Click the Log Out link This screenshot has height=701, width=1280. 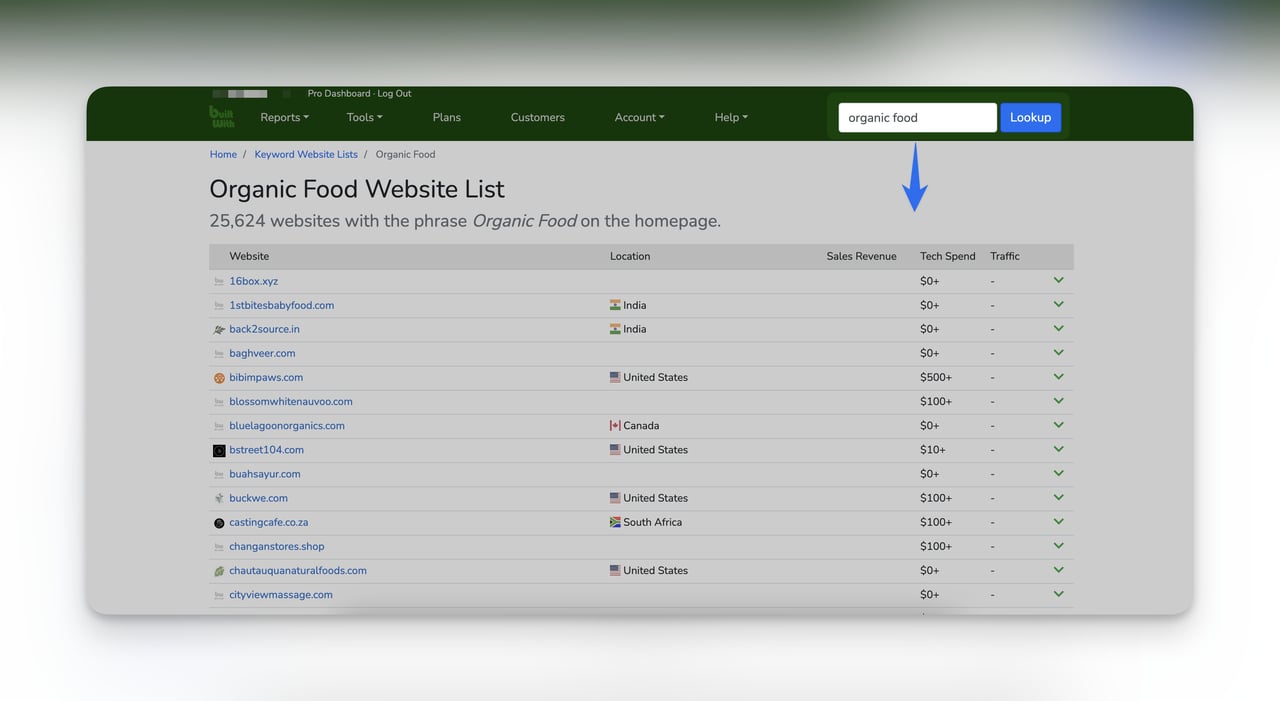click(x=394, y=93)
